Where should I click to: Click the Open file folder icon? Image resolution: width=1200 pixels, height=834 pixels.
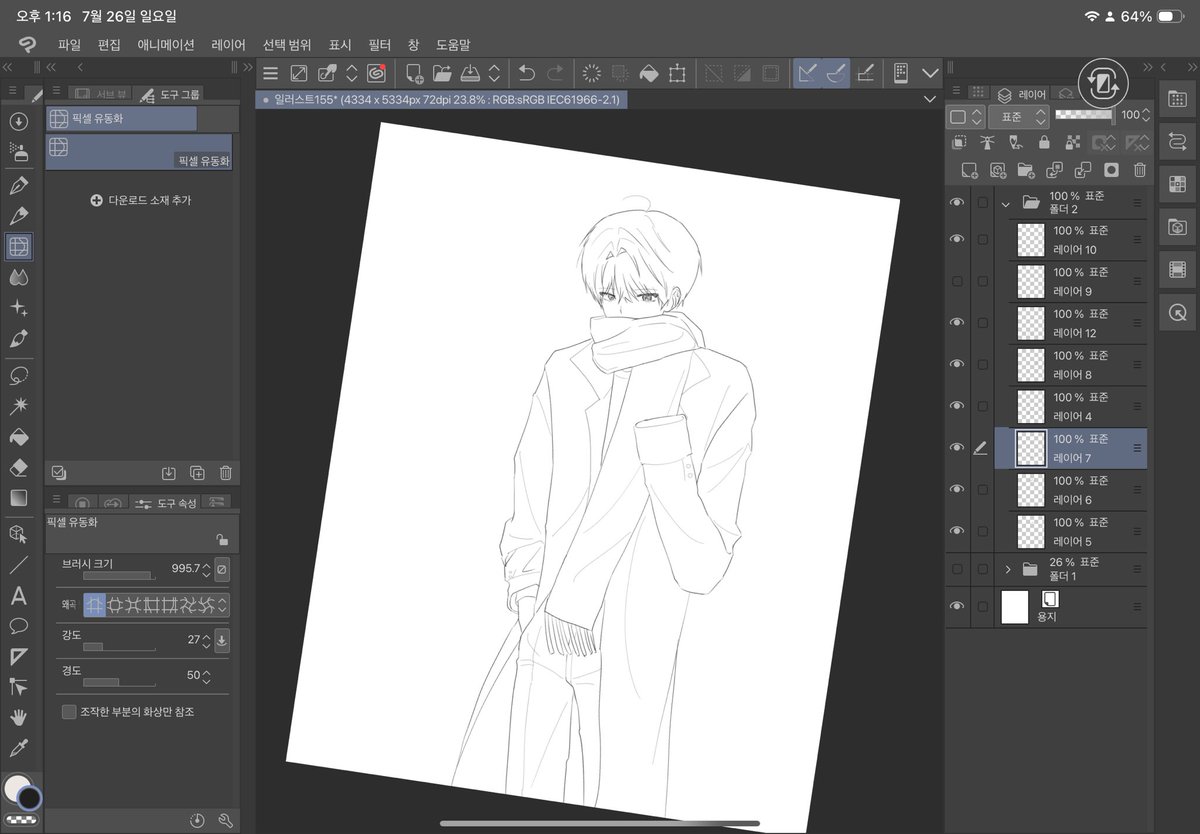pos(442,73)
